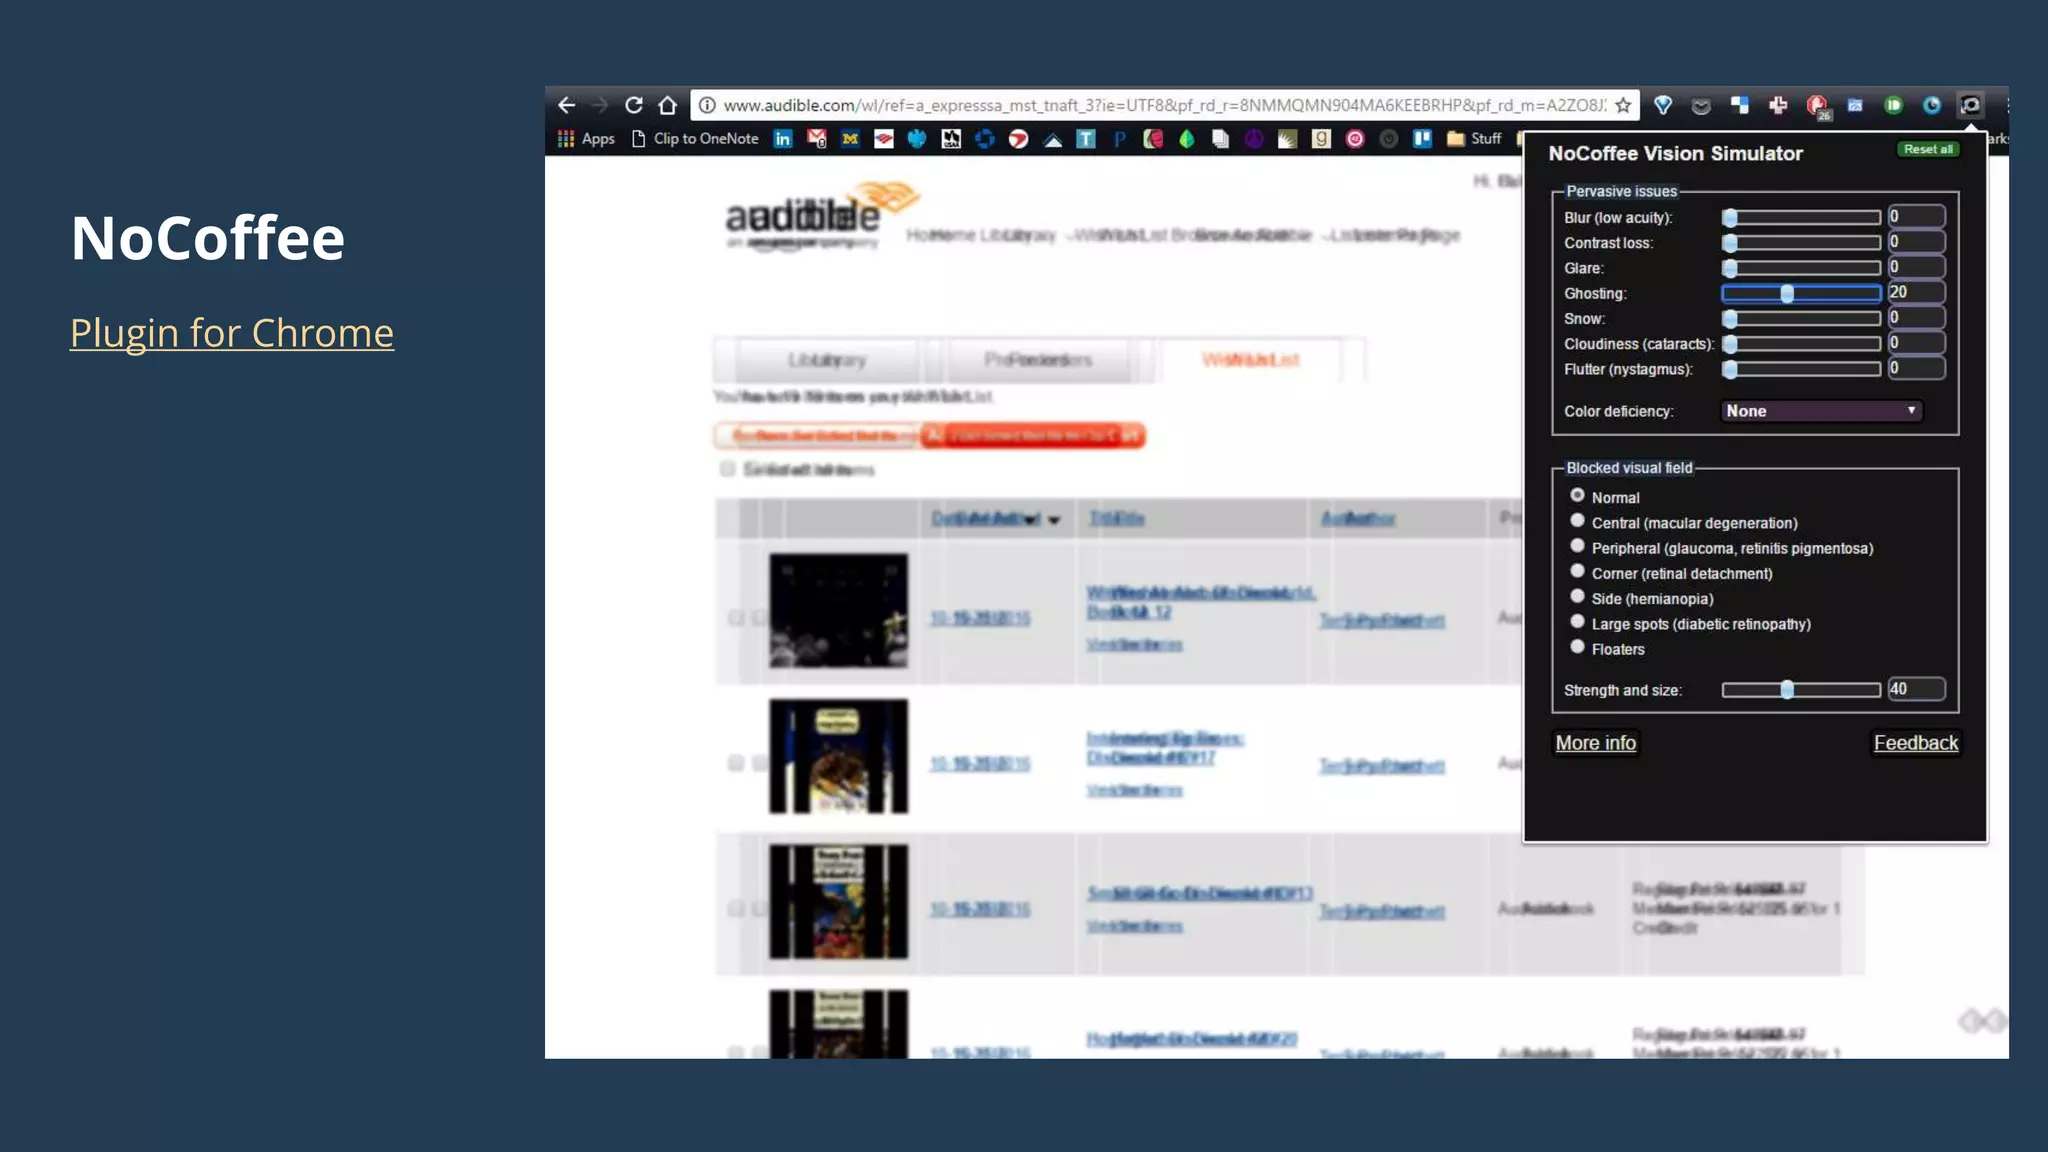Adjust the Contrast loss slider
The width and height of the screenshot is (2048, 1152).
1801,242
